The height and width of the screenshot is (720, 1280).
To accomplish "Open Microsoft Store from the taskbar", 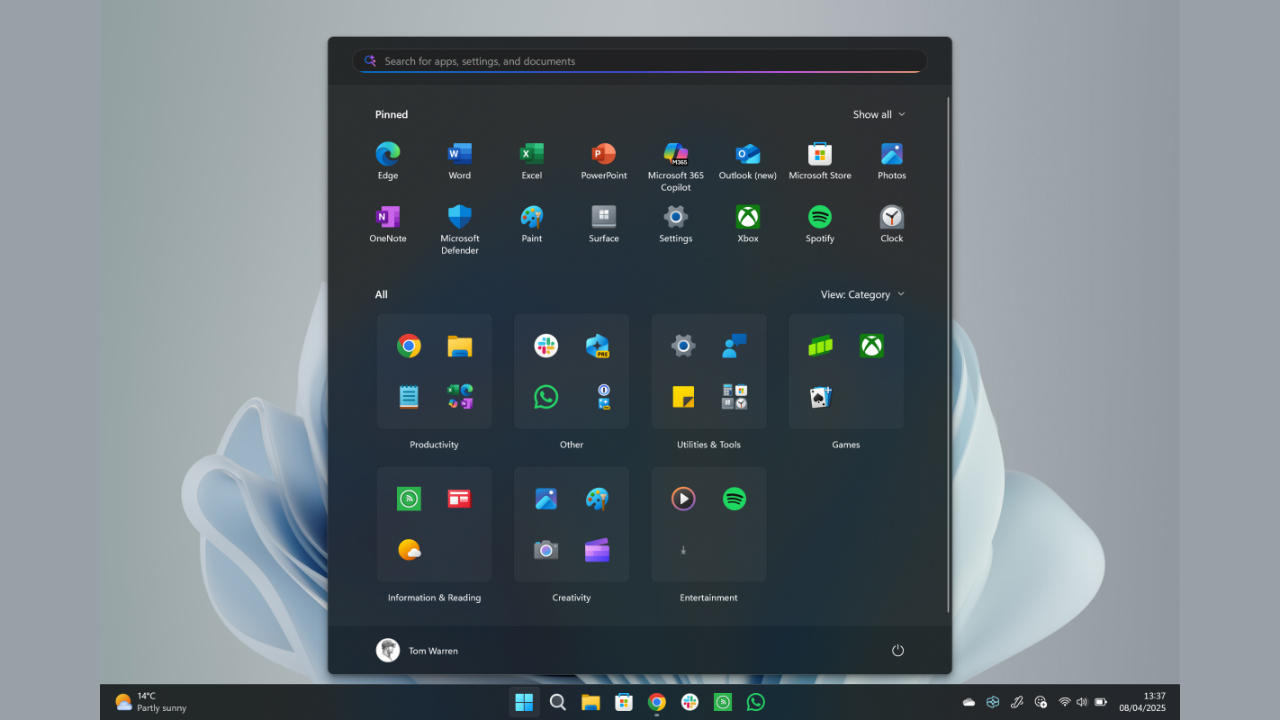I will [624, 702].
